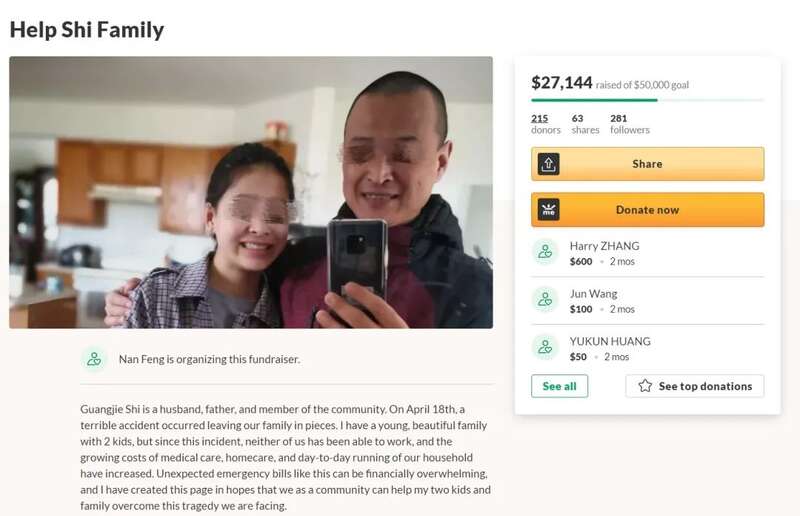
Task: Click the star icon beside top donations
Action: 645,386
